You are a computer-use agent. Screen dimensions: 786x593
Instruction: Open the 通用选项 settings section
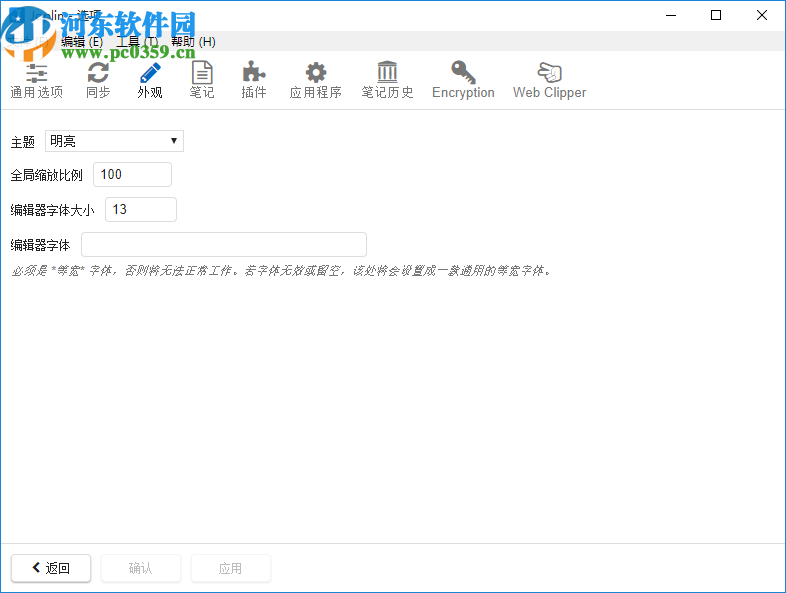(37, 80)
